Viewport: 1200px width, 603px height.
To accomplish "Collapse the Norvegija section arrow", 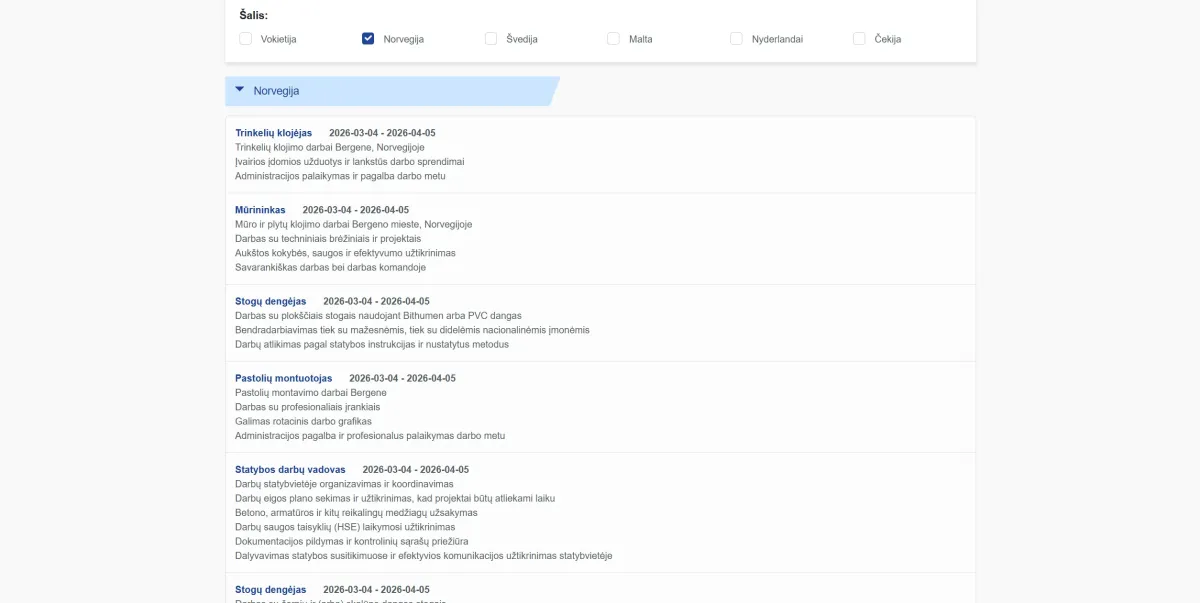I will pyautogui.click(x=240, y=90).
